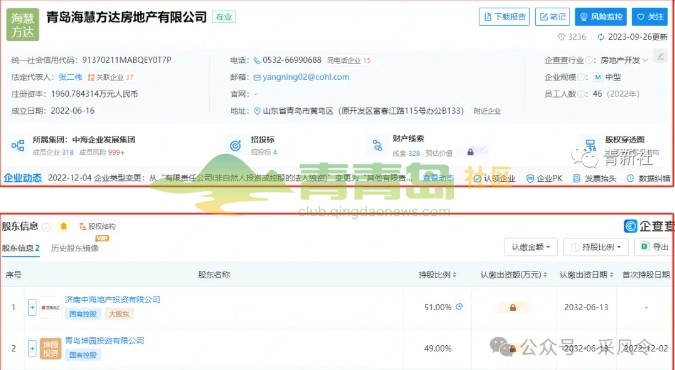The image size is (675, 370).
Task: Click the 49.00% share value
Action: [437, 348]
